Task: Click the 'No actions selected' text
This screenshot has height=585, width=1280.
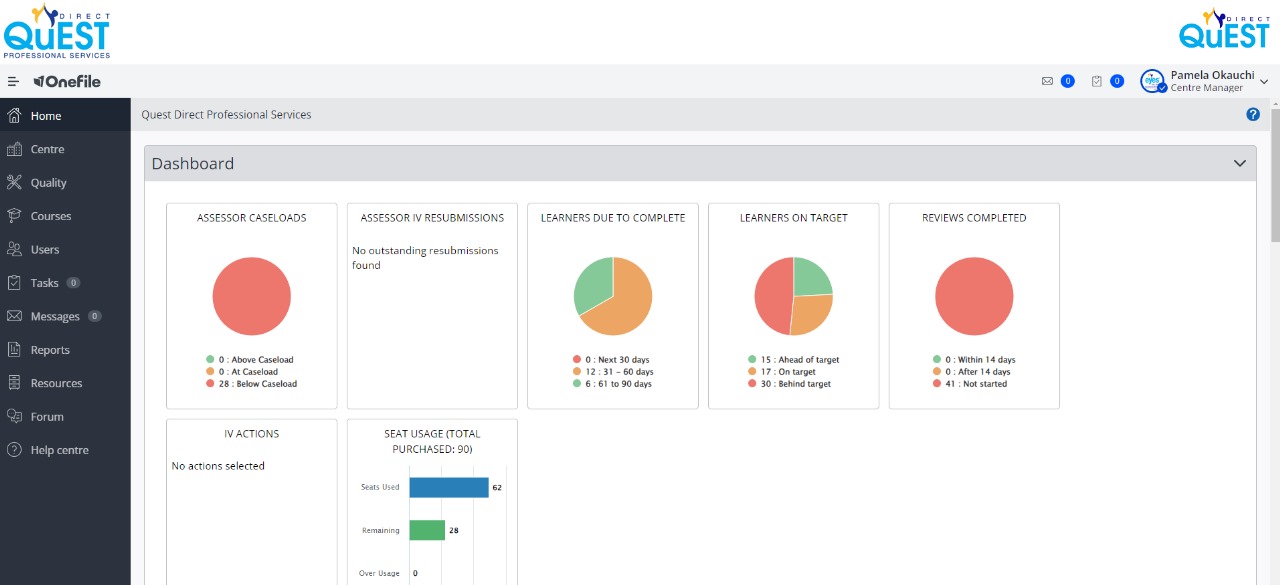Action: [218, 466]
